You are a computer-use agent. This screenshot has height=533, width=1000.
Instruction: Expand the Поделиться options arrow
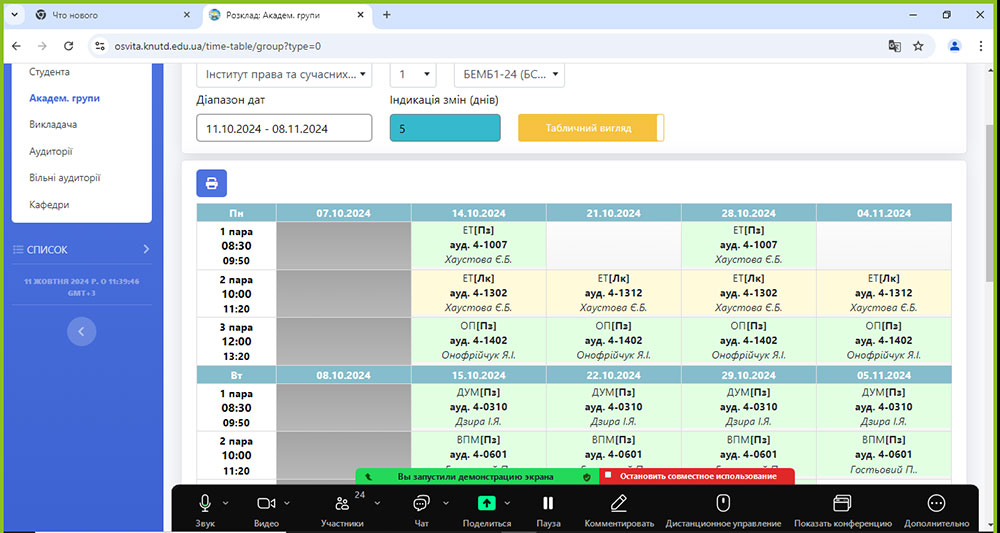pyautogui.click(x=508, y=503)
